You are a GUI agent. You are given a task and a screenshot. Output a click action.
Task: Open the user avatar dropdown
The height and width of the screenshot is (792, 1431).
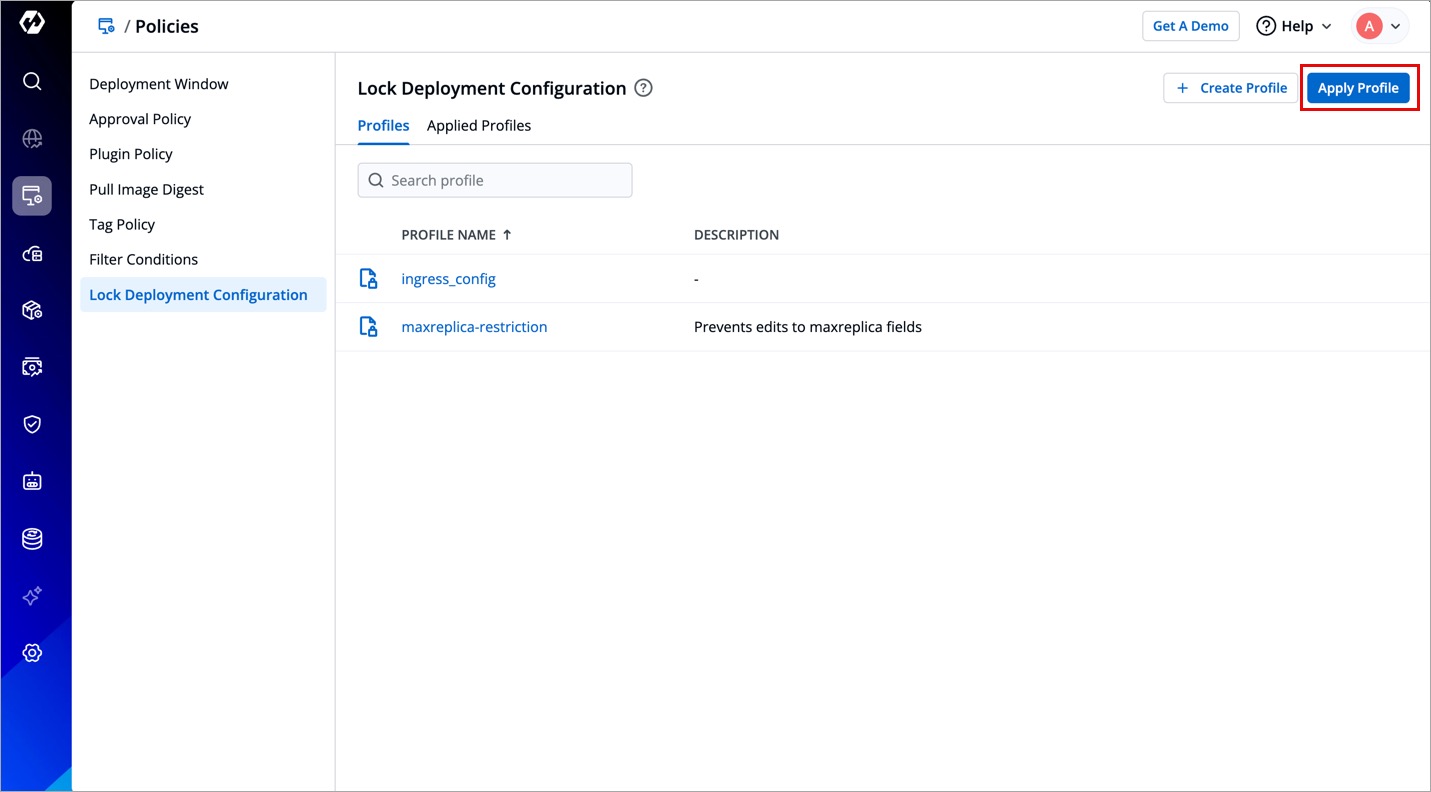1381,26
